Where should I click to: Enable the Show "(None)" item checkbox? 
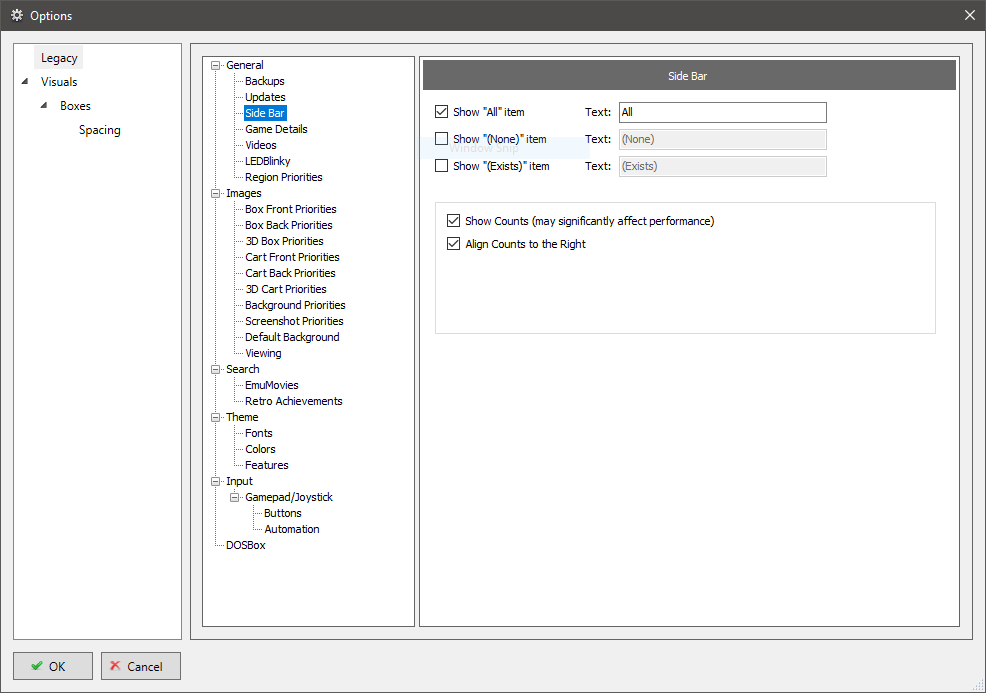(442, 139)
